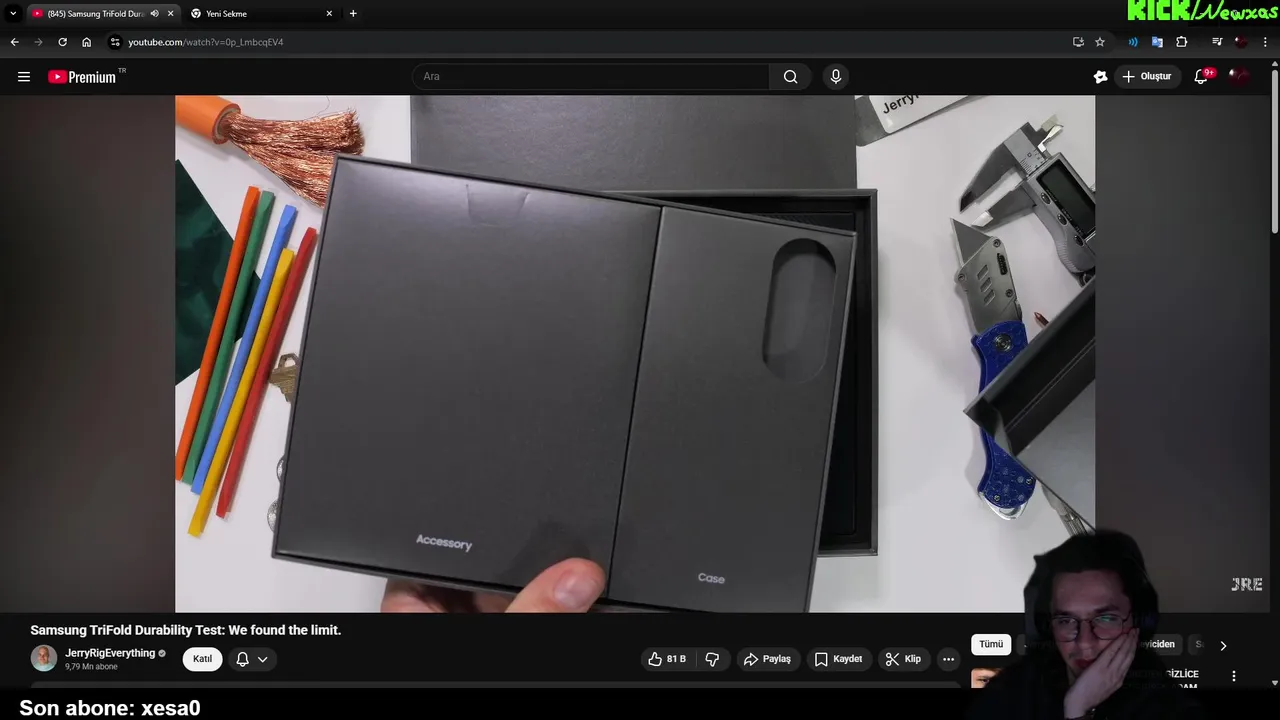Open the YouTube notifications bell
The image size is (1280, 720).
[x=1201, y=77]
